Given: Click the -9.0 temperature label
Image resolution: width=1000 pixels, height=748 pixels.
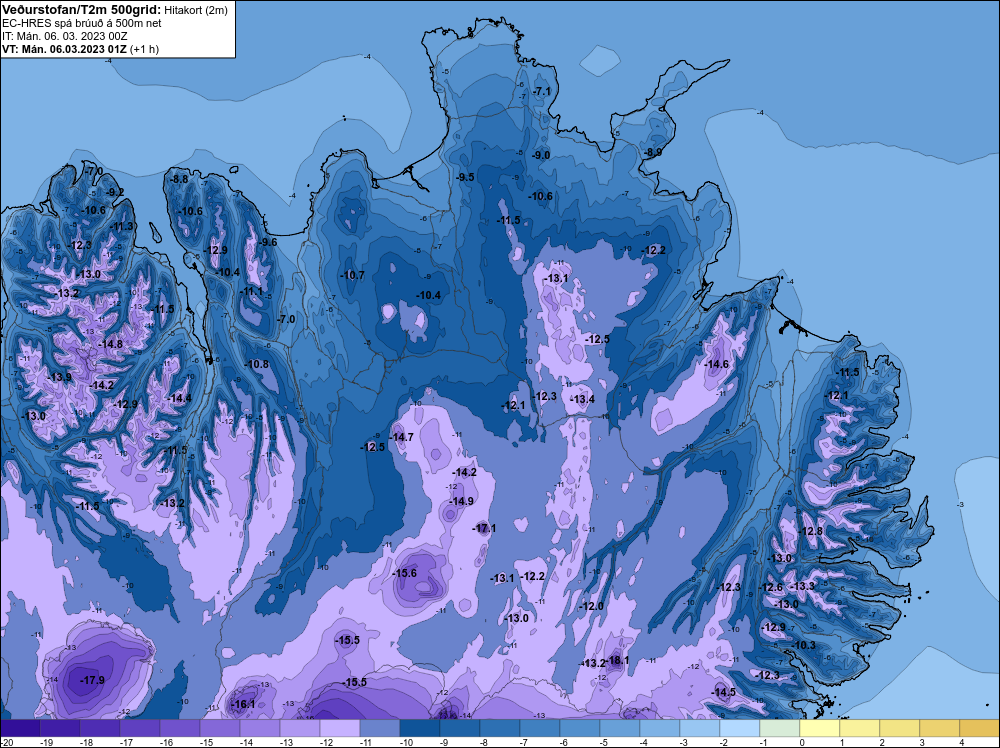Looking at the screenshot, I should 541,155.
